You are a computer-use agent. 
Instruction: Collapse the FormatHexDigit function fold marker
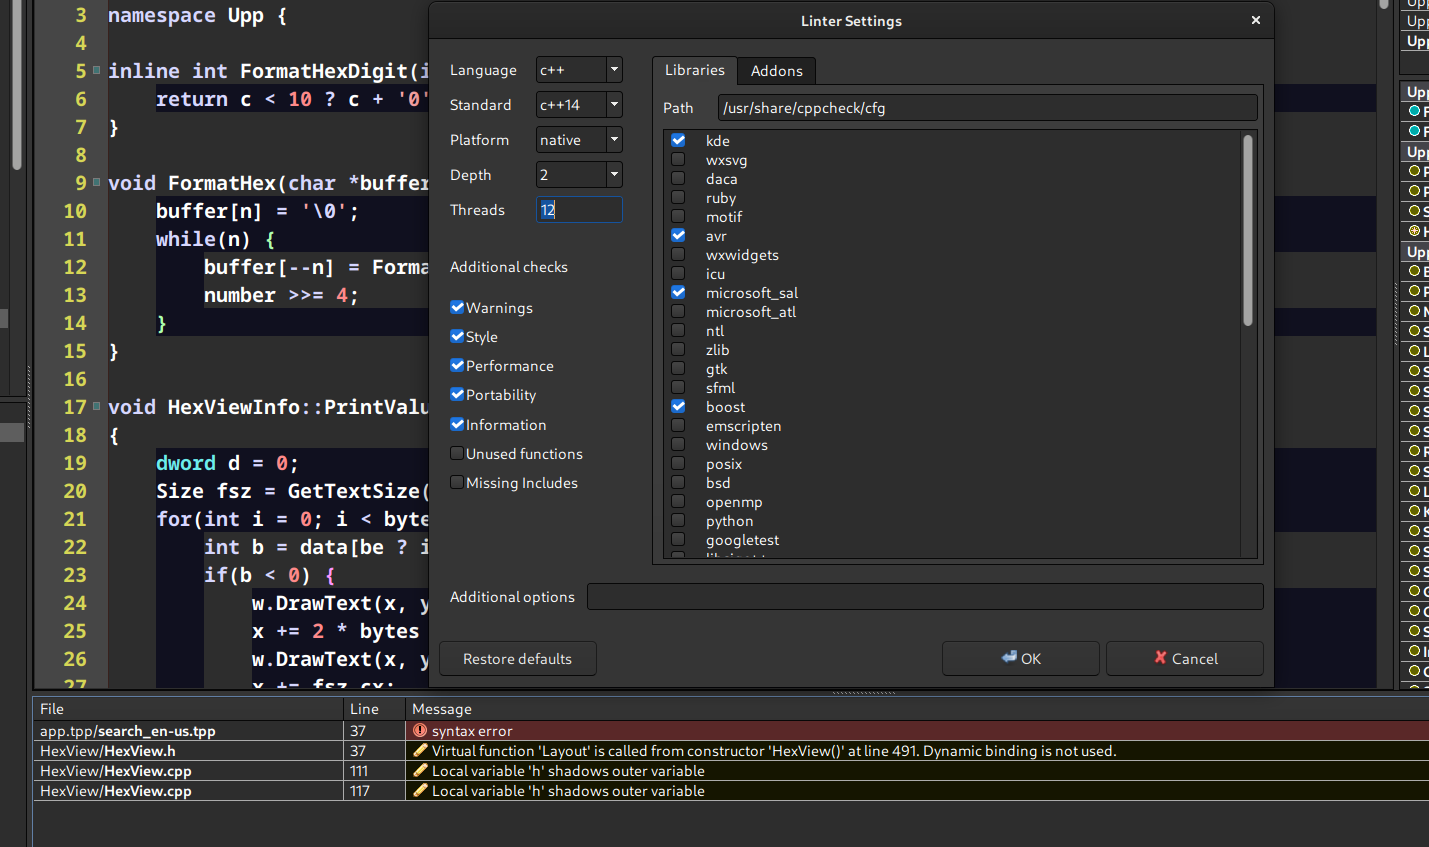pyautogui.click(x=97, y=71)
